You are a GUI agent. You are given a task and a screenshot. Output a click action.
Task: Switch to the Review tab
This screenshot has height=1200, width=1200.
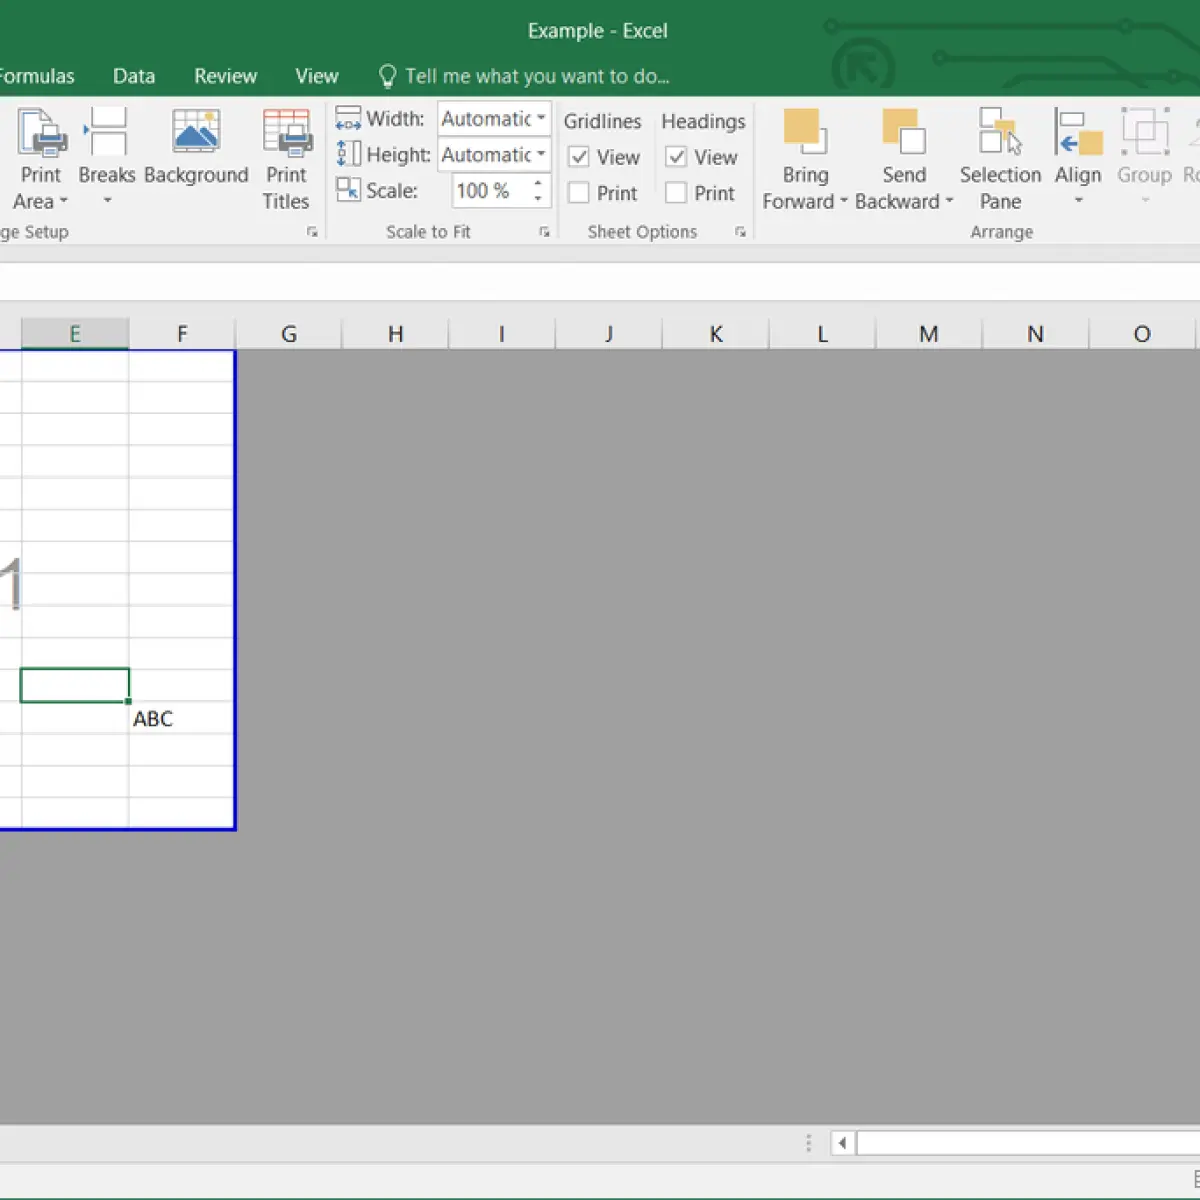(x=225, y=76)
